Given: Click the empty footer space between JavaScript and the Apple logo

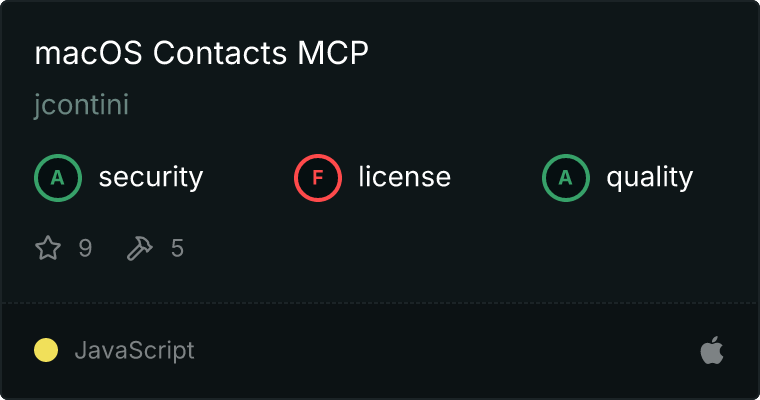Looking at the screenshot, I should (x=446, y=350).
